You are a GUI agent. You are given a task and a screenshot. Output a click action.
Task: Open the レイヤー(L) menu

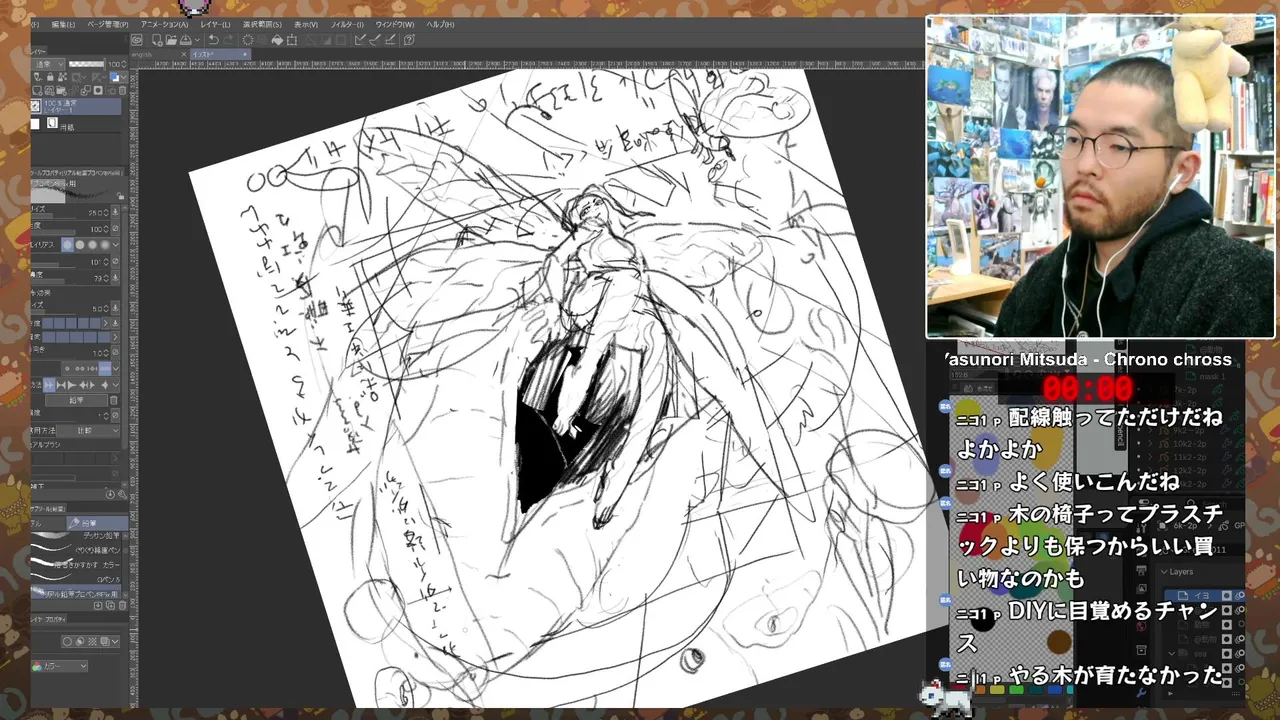click(215, 24)
